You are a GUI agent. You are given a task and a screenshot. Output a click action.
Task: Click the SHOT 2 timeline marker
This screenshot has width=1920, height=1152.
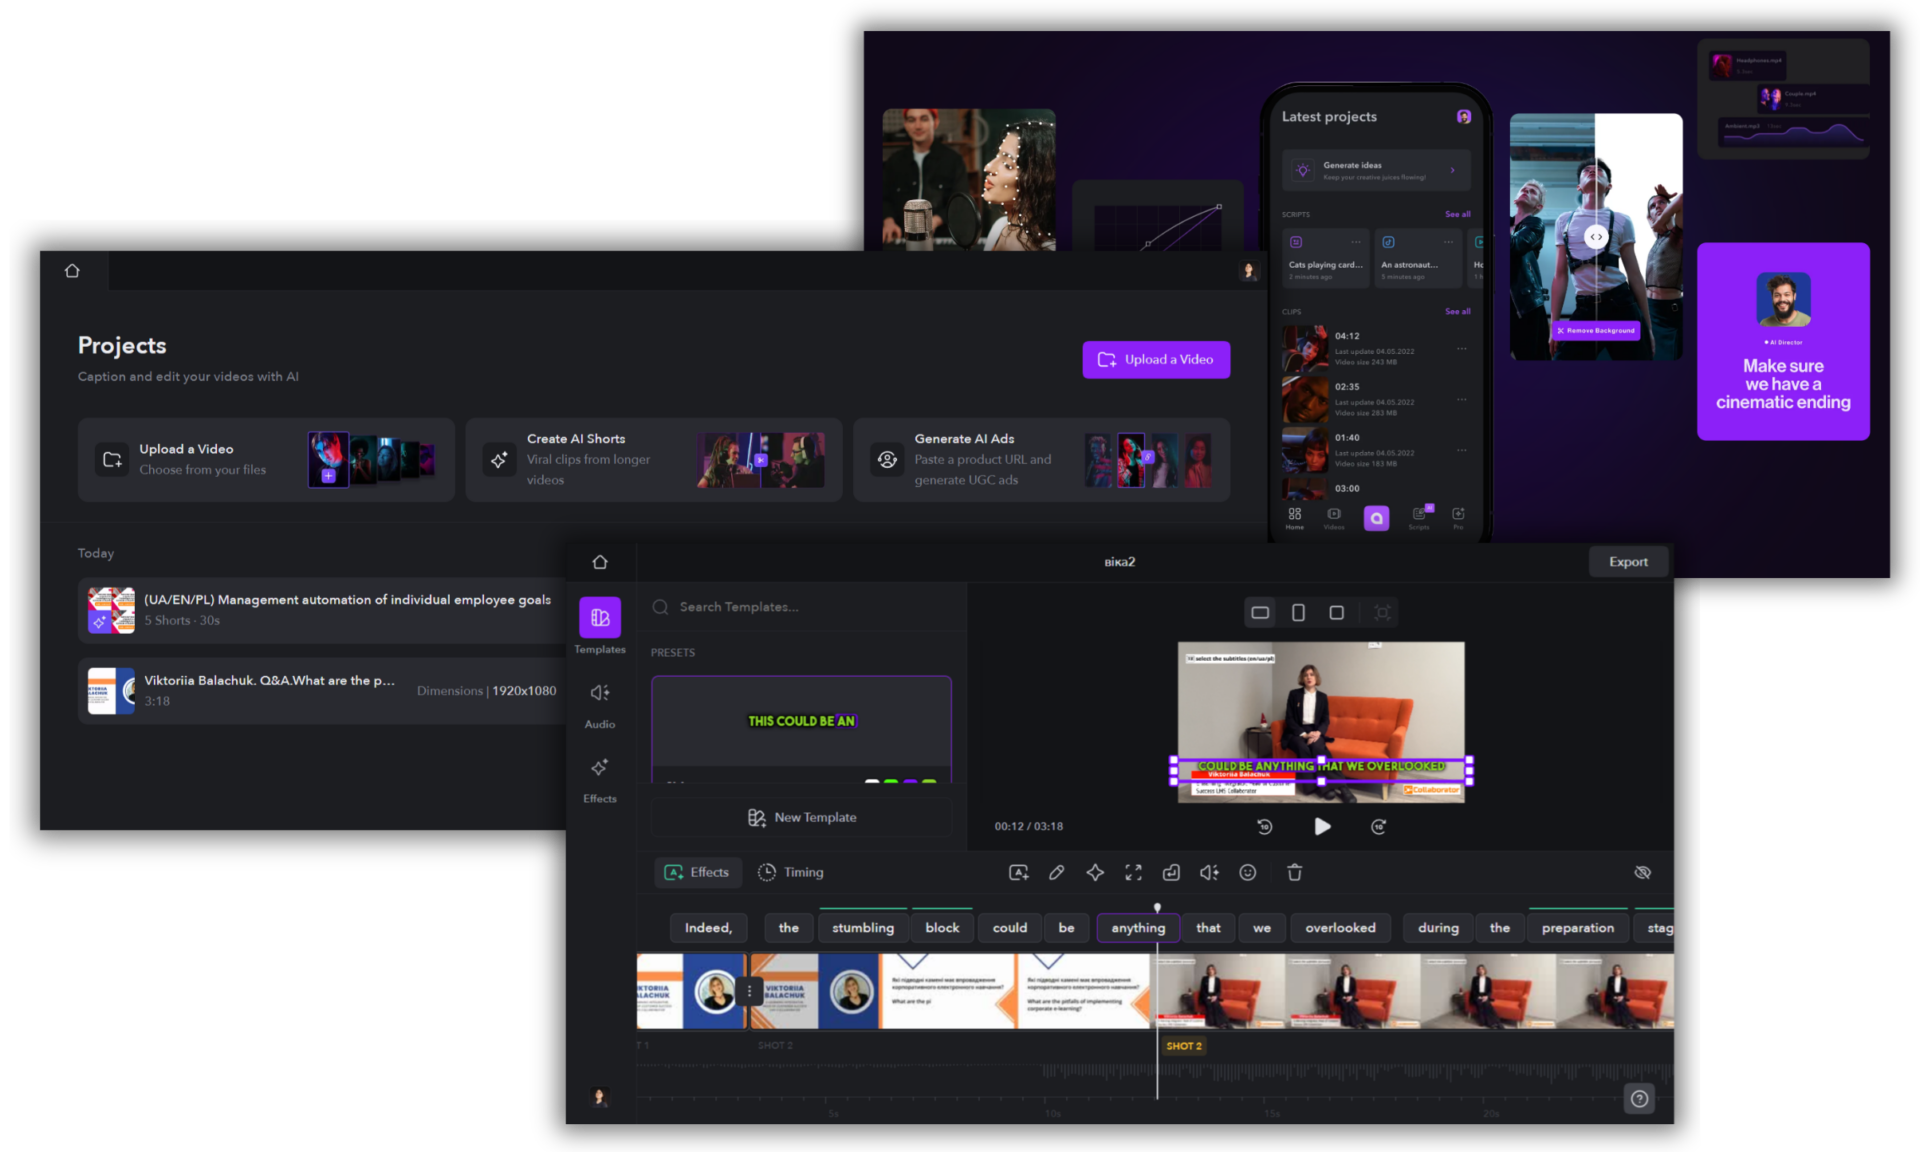coord(1183,1046)
